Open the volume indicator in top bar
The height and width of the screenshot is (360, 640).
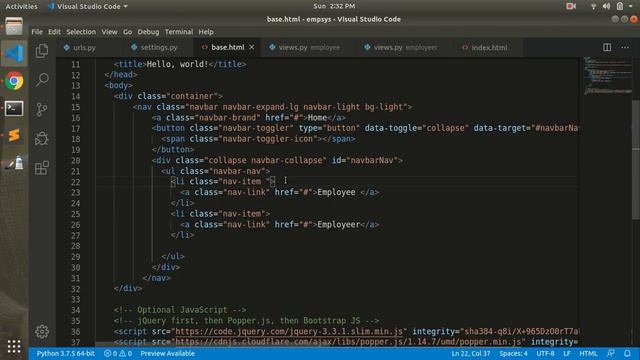(x=607, y=6)
